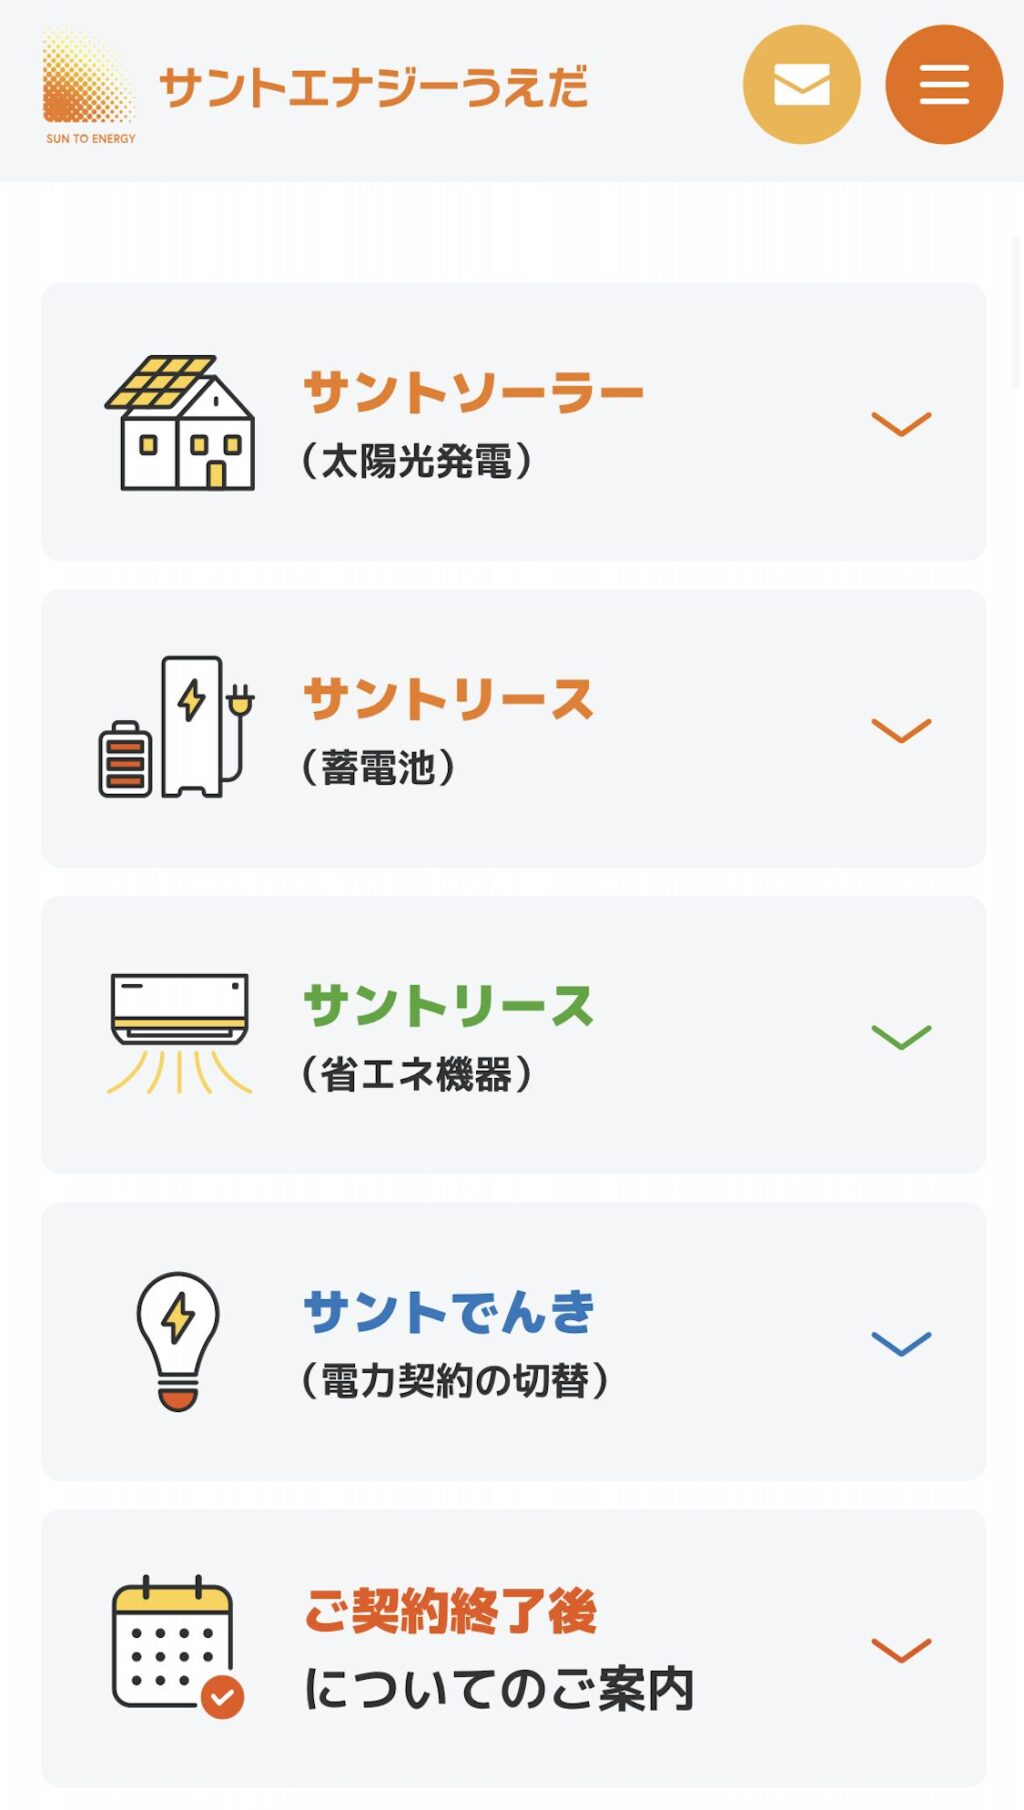Screen dimensions: 1024x1810
Task: Expand the サントソーラー chevron
Action: pyautogui.click(x=901, y=423)
